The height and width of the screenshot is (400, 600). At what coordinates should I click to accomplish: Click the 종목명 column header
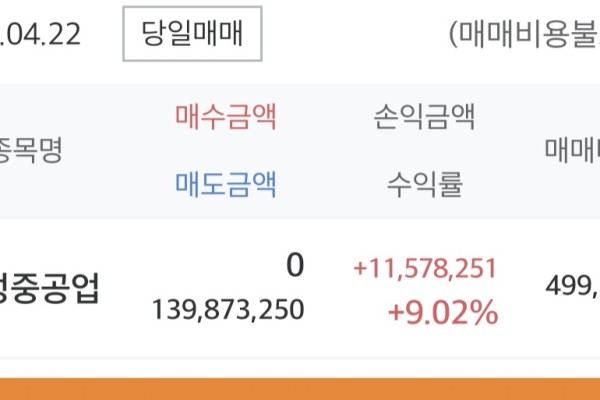pyautogui.click(x=32, y=151)
